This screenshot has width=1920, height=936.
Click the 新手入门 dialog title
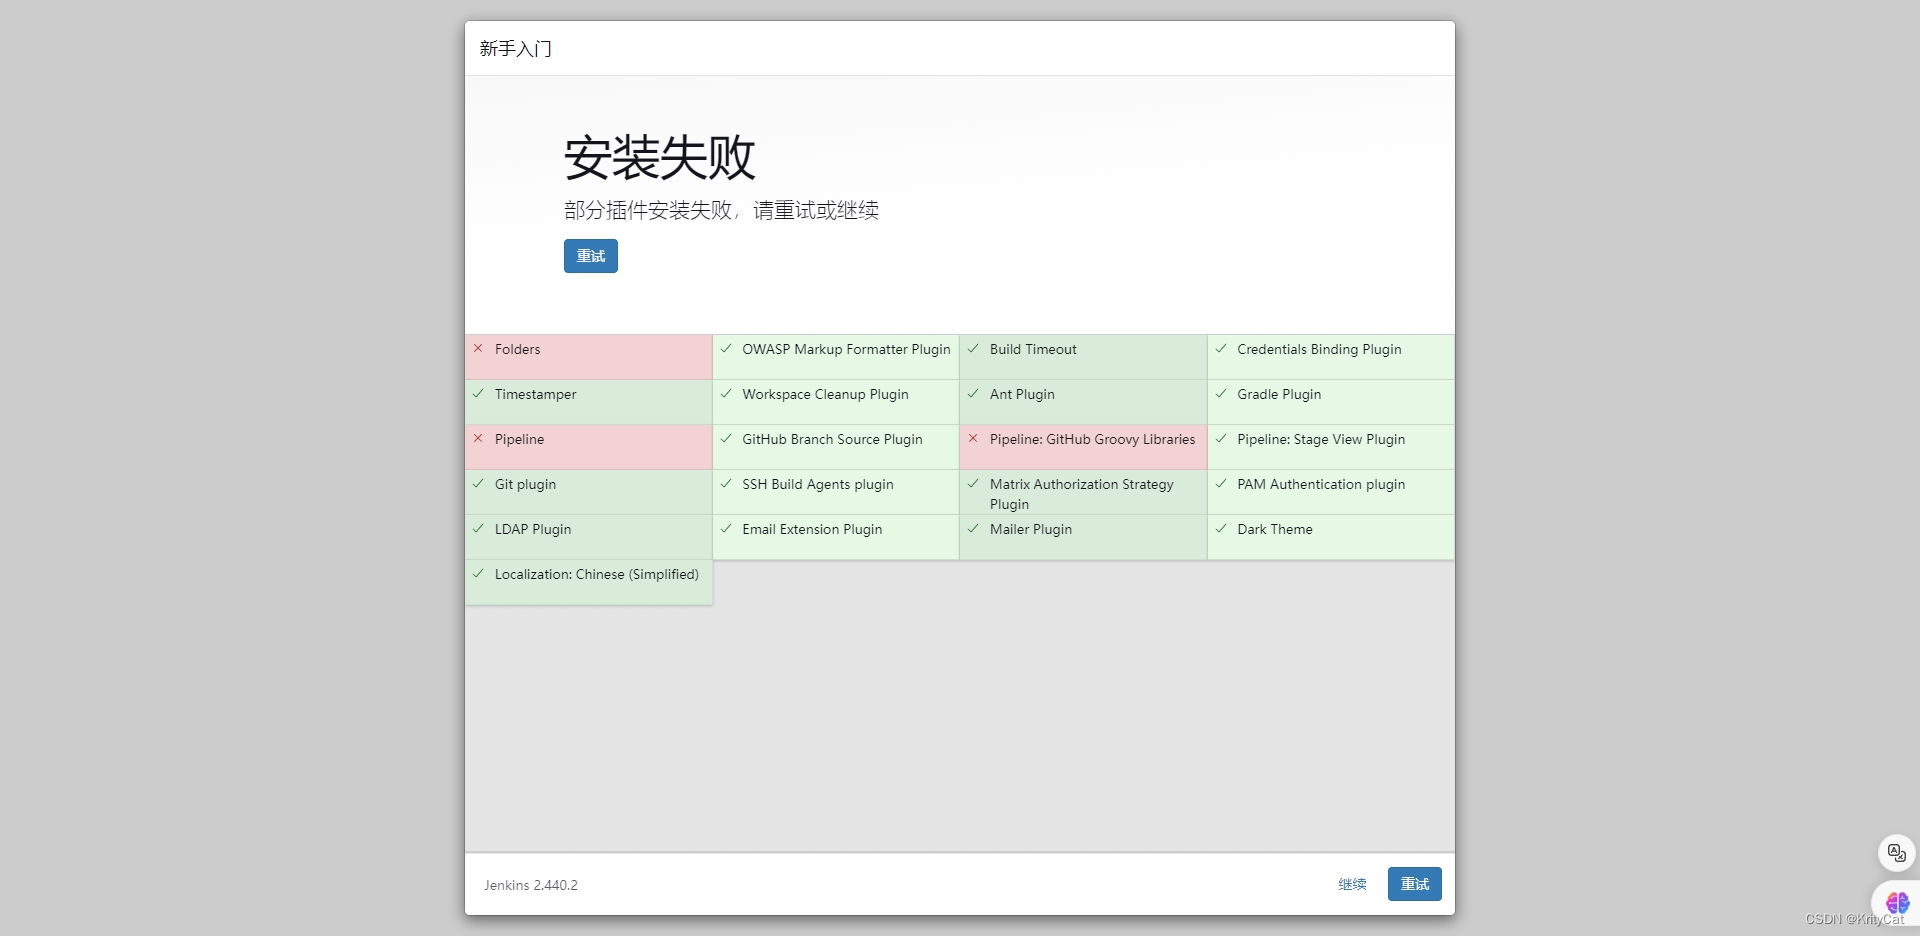tap(515, 48)
